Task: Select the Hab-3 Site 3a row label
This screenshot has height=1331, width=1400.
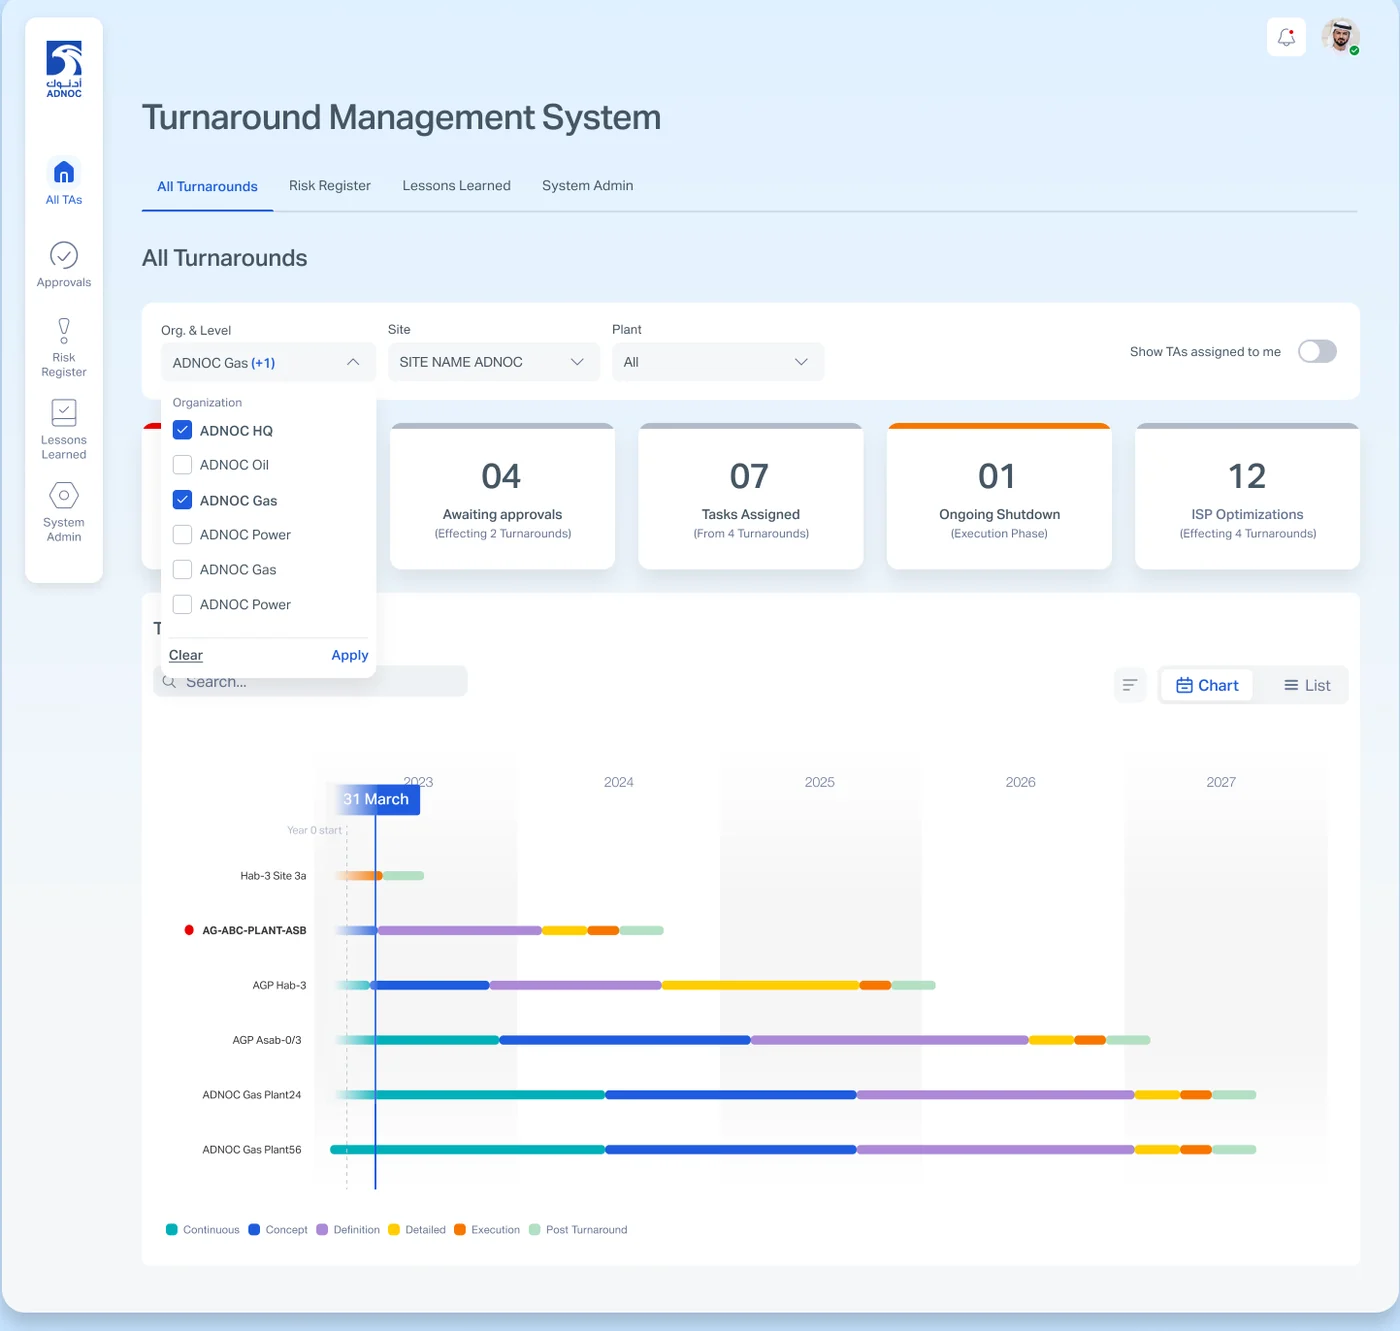Action: click(x=273, y=876)
